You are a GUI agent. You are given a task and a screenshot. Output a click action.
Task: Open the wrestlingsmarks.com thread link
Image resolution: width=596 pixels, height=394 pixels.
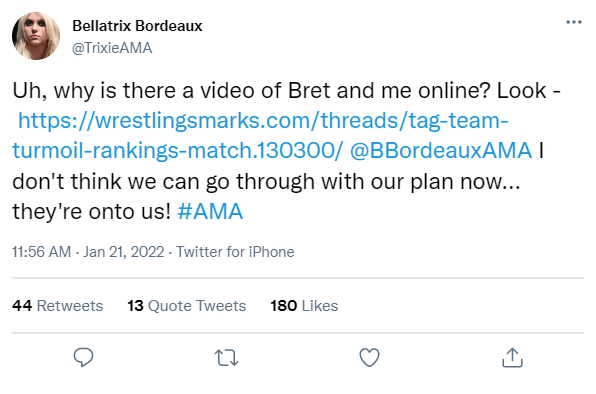point(263,120)
